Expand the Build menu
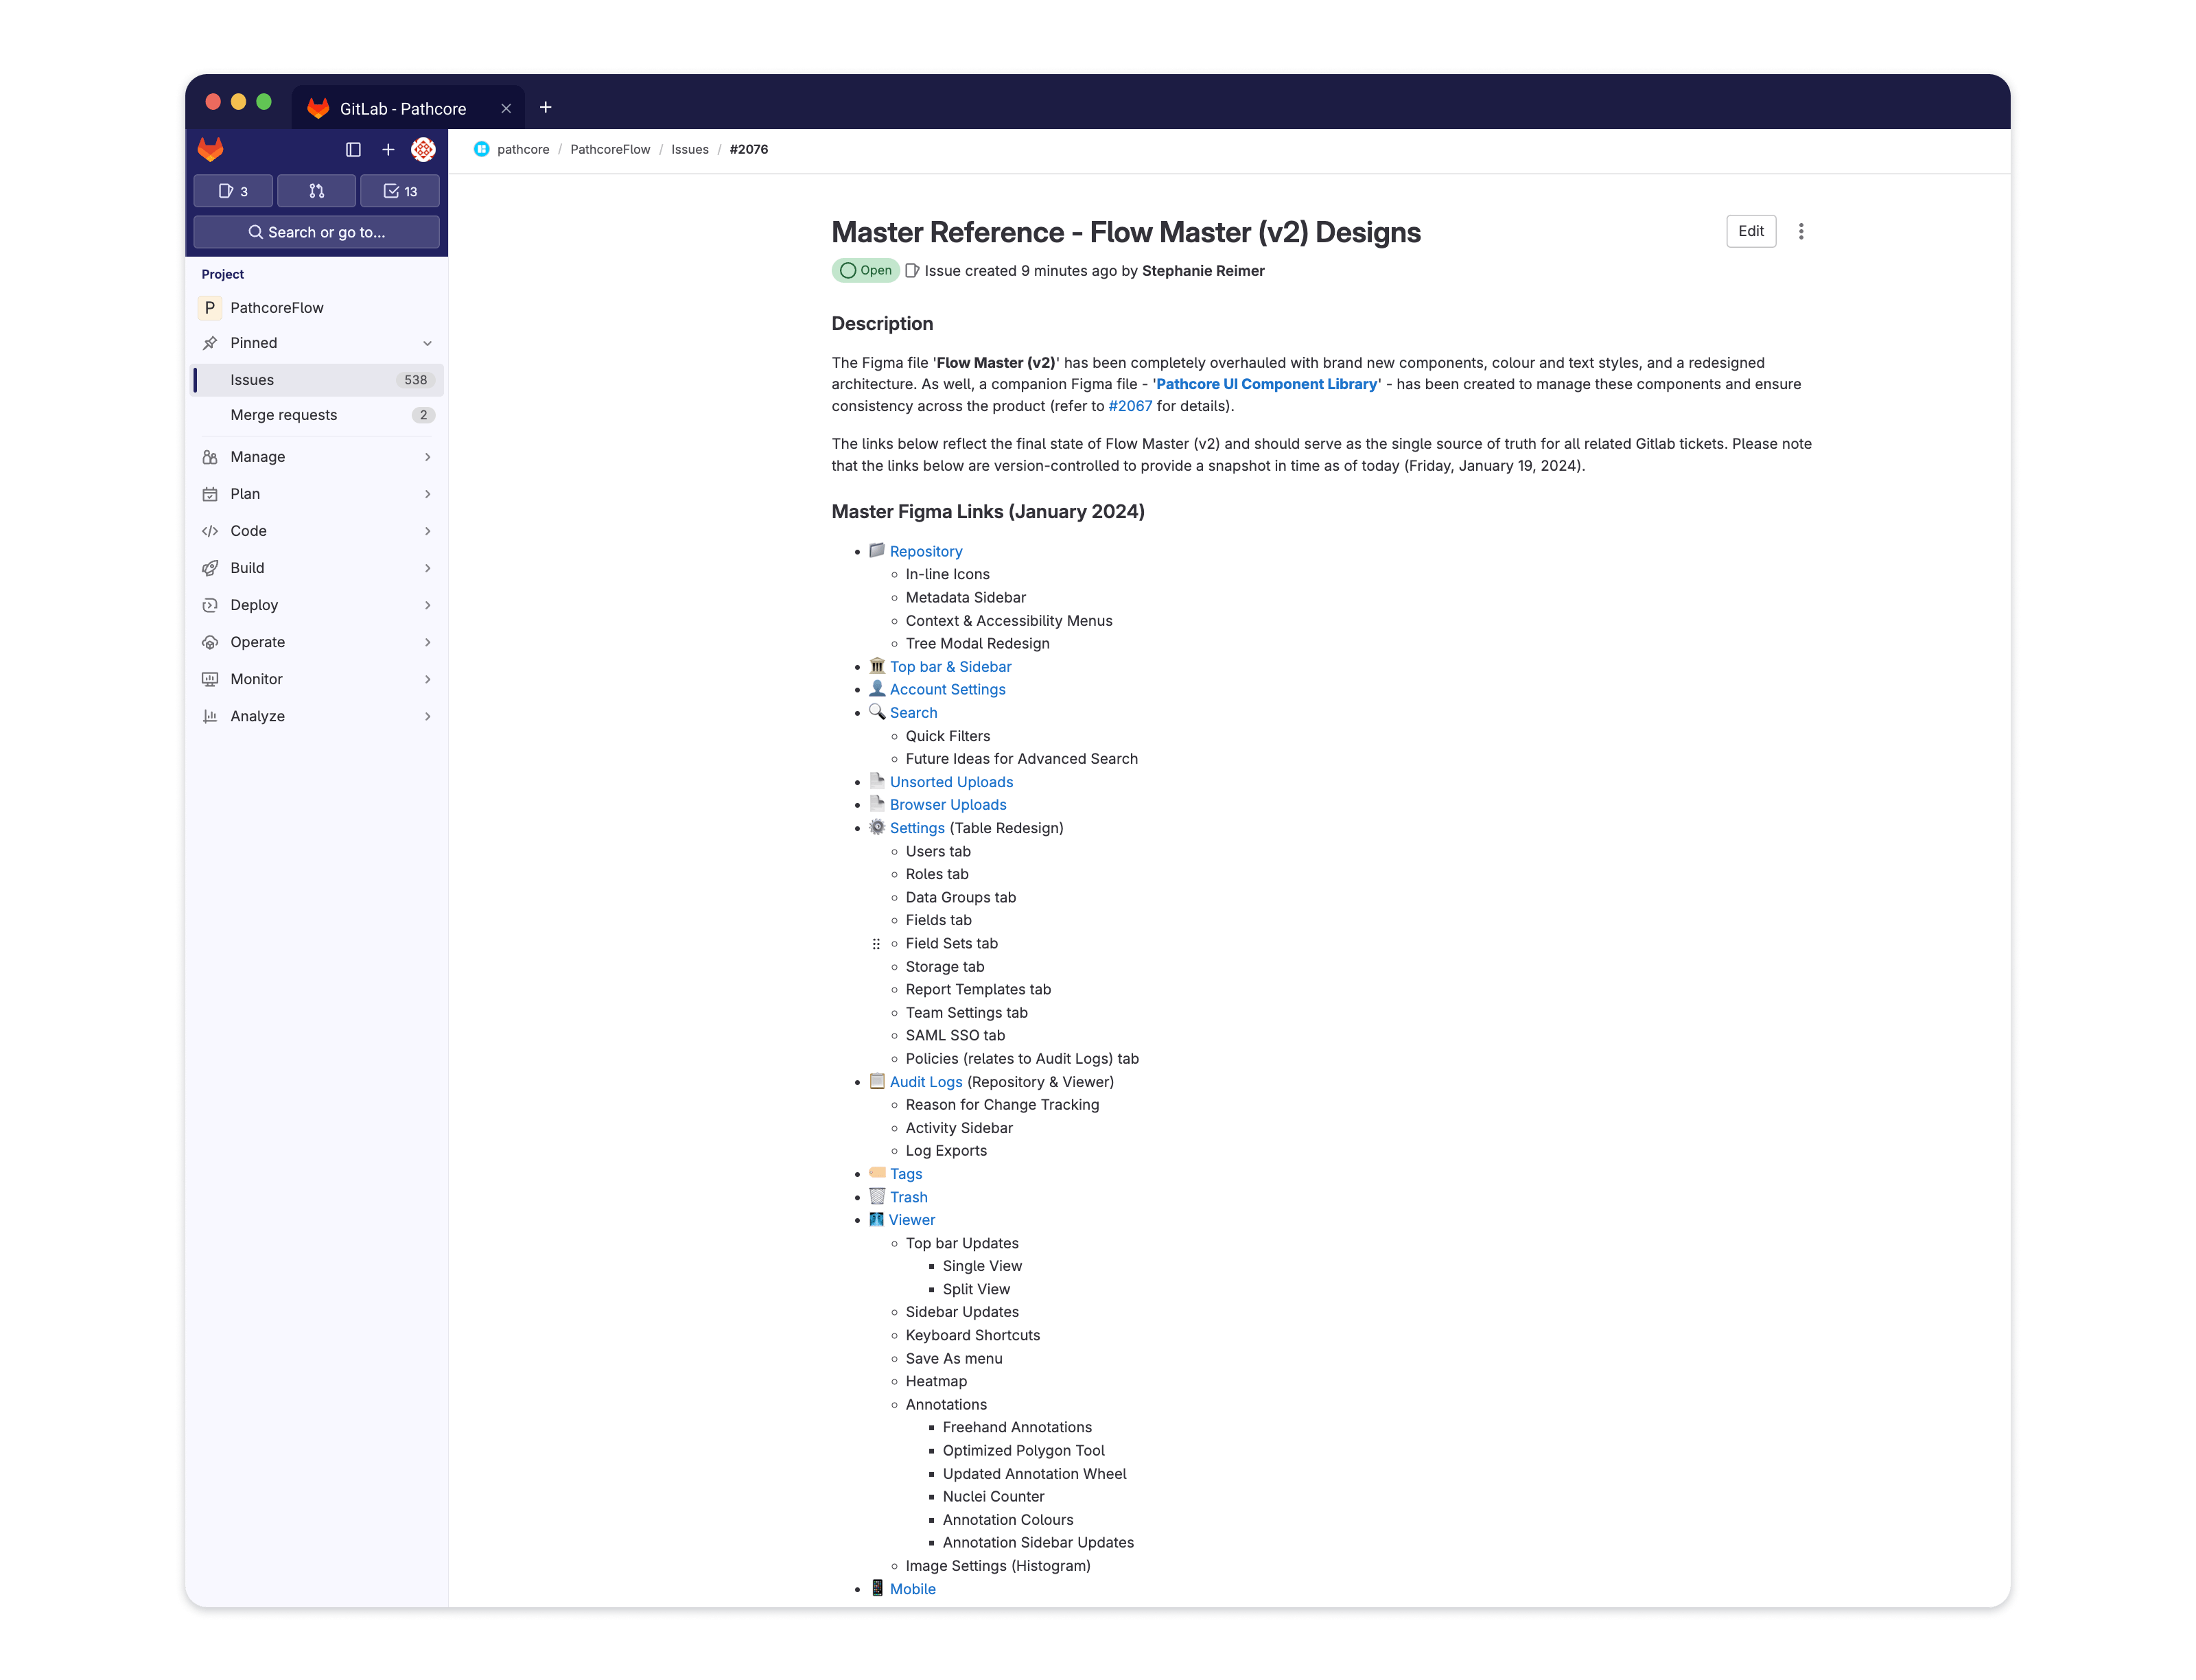2196x1680 pixels. coord(316,568)
